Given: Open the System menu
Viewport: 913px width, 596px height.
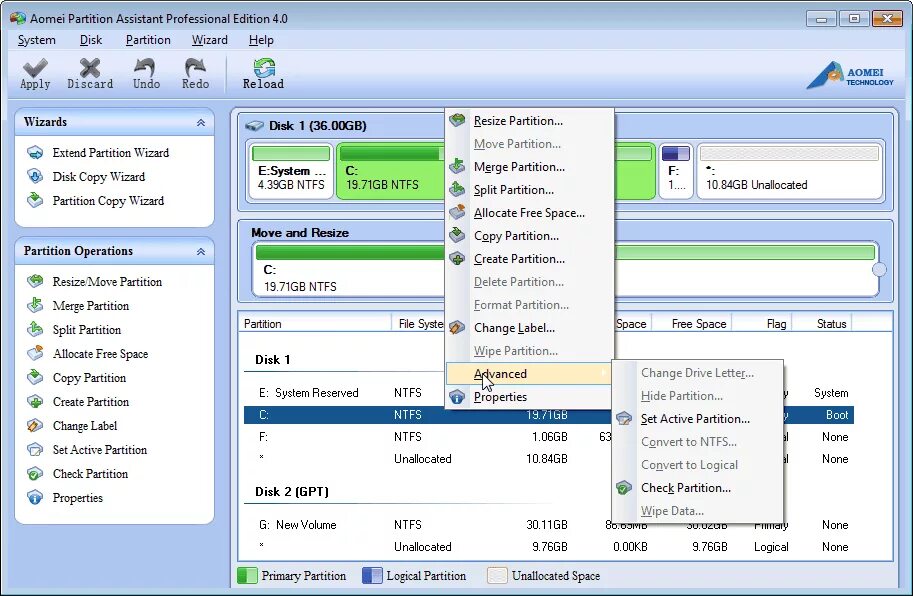Looking at the screenshot, I should (37, 40).
